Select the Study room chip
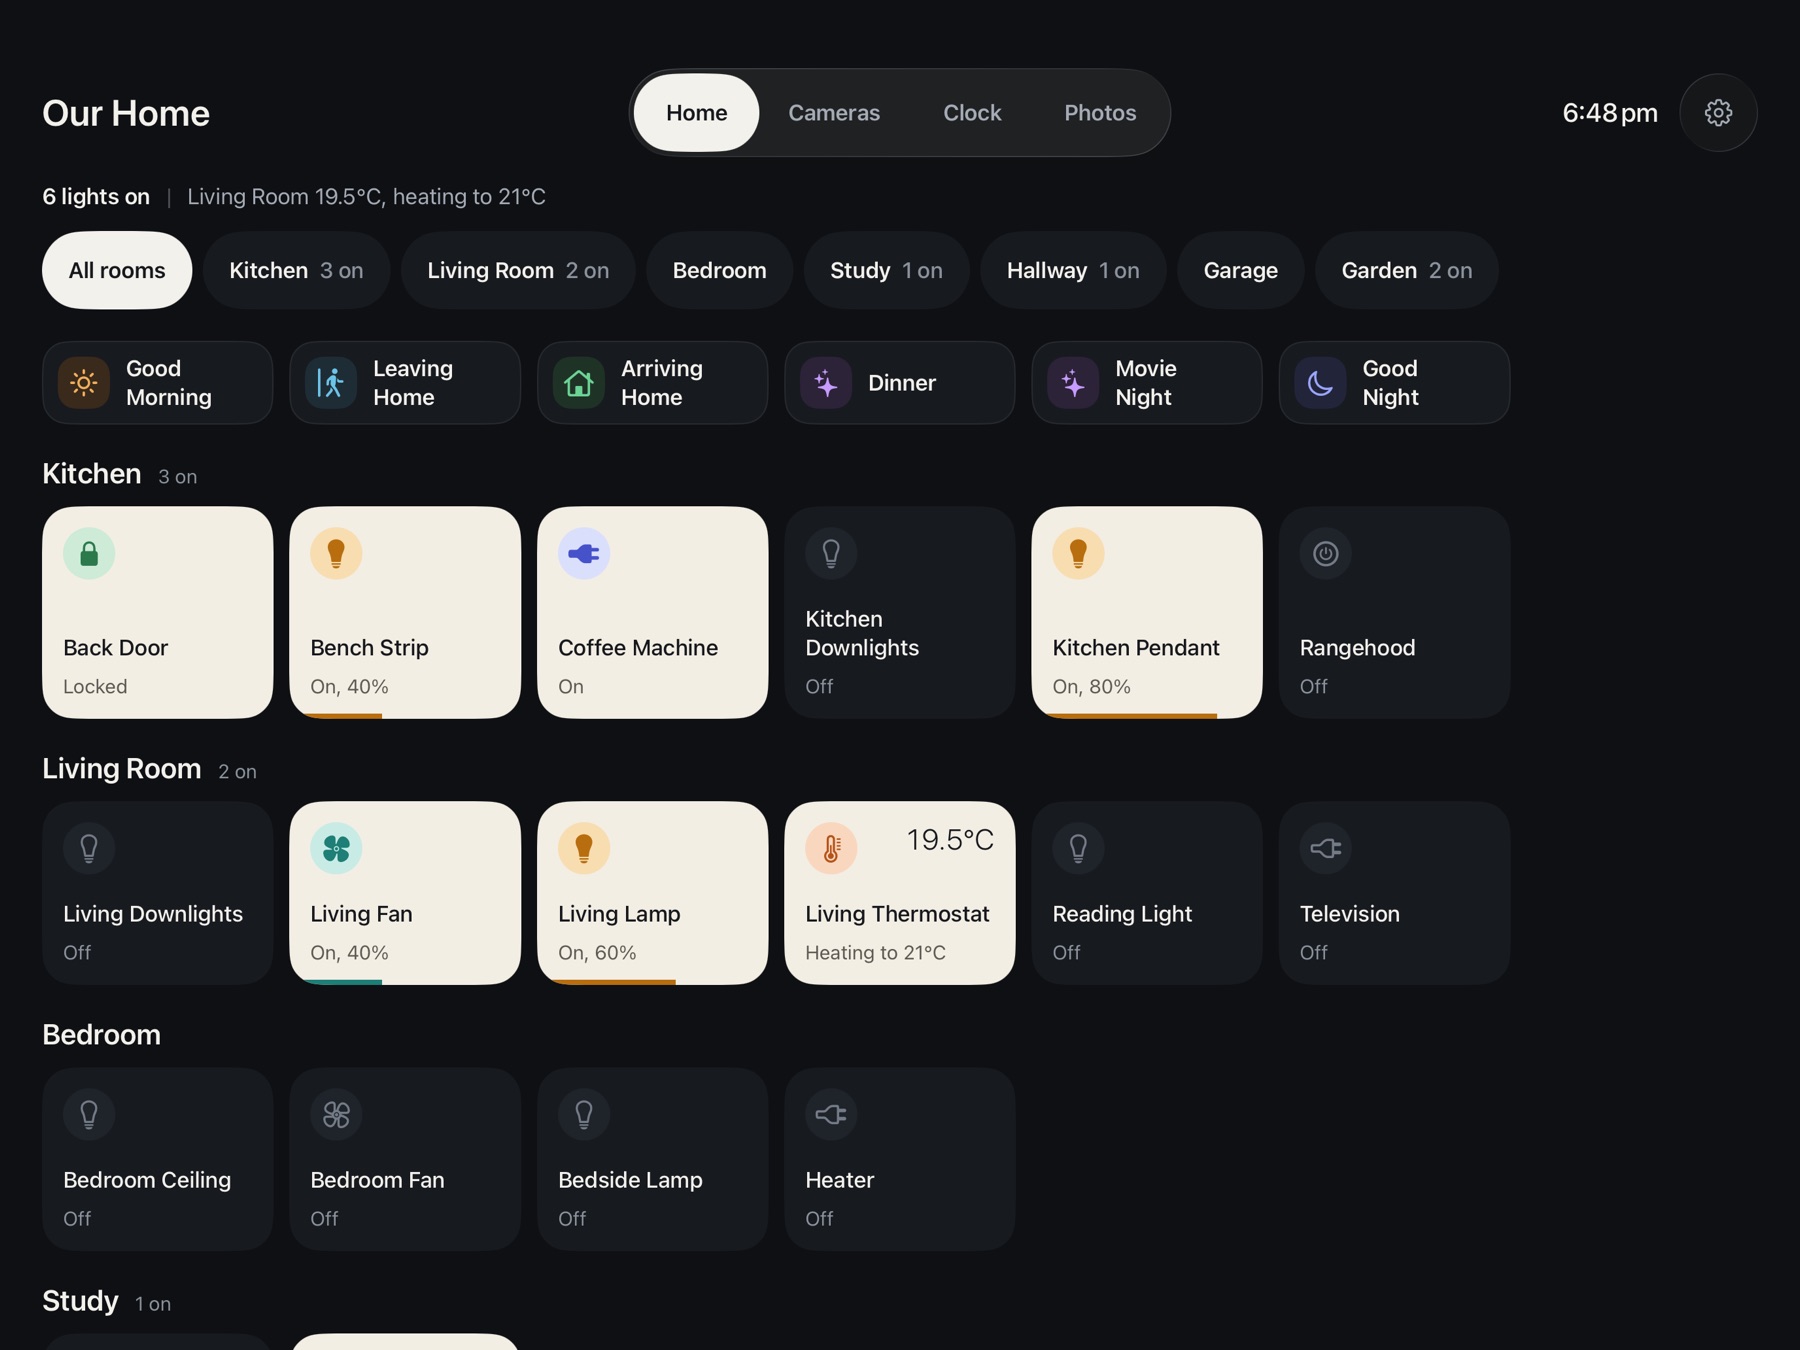 pos(887,271)
